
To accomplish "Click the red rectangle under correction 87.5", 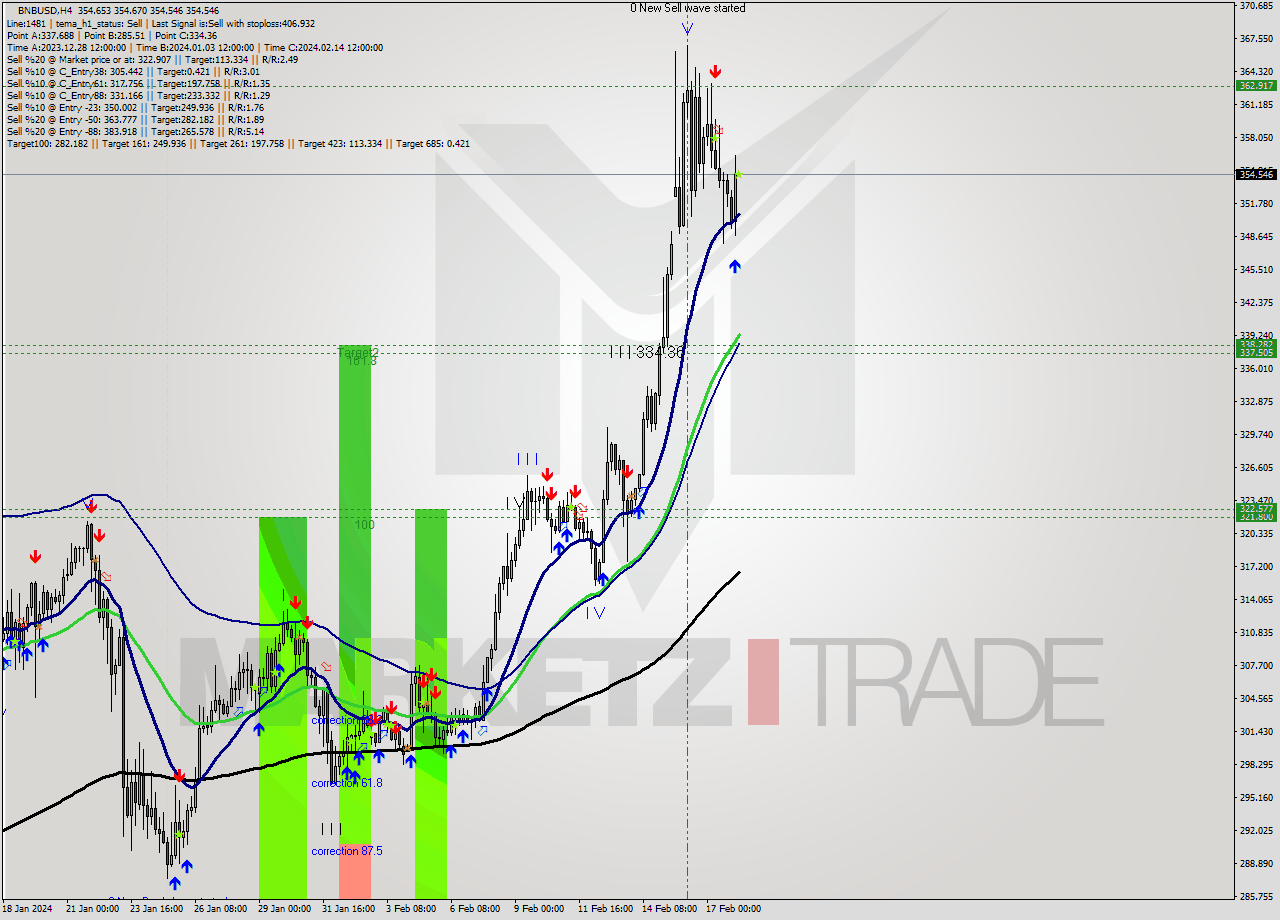I will [x=355, y=870].
